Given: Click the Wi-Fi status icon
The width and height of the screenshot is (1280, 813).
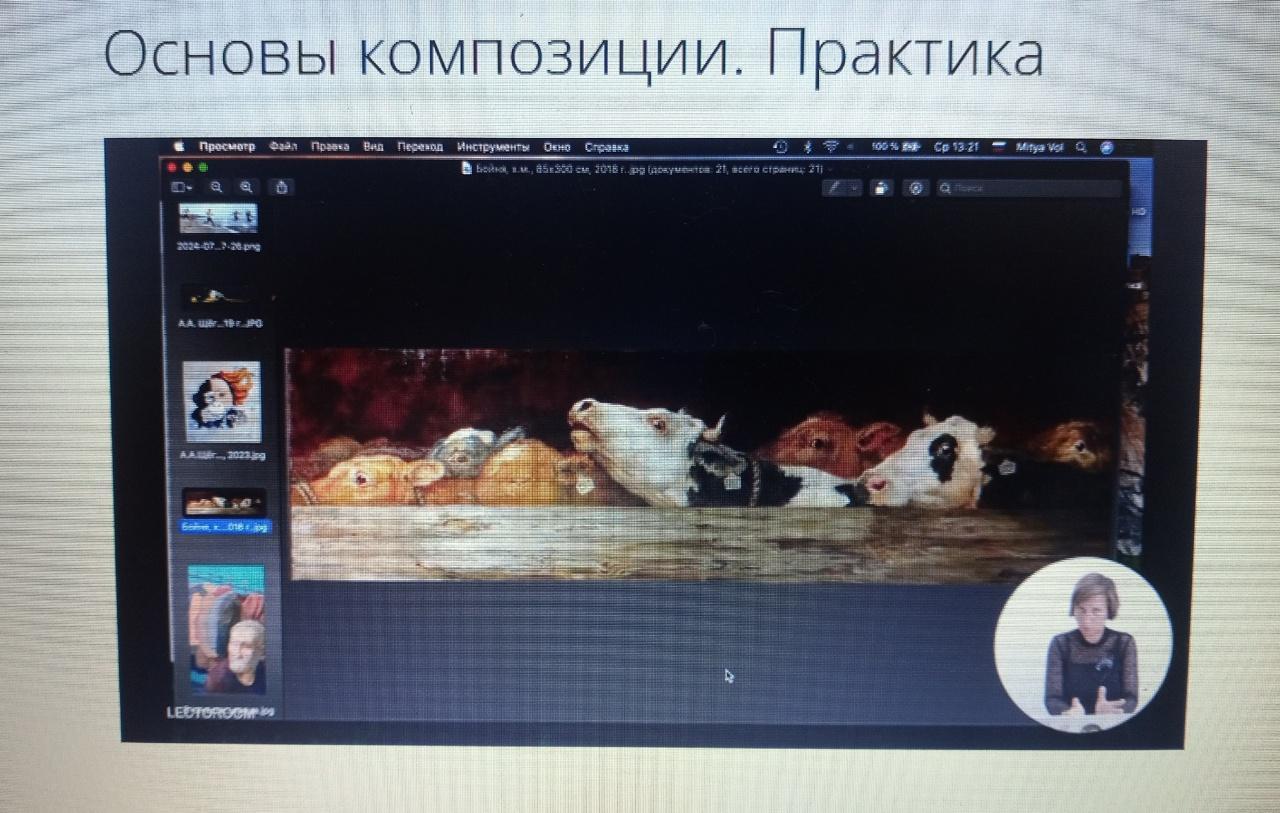Looking at the screenshot, I should pos(830,147).
